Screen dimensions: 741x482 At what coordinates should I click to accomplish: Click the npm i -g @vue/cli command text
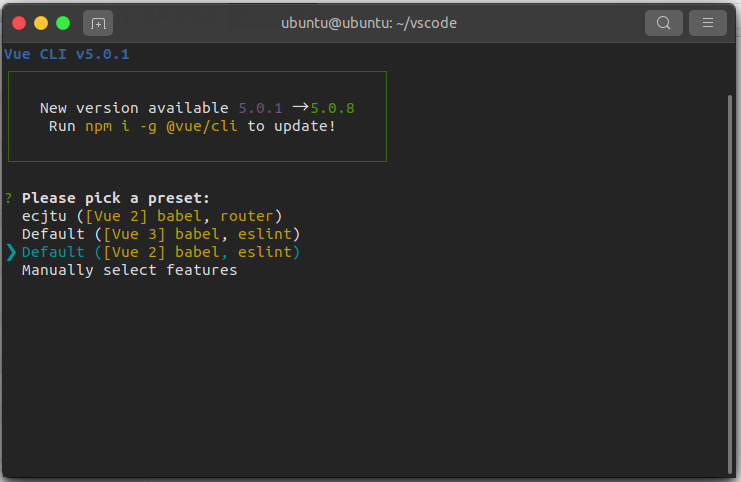pos(161,127)
